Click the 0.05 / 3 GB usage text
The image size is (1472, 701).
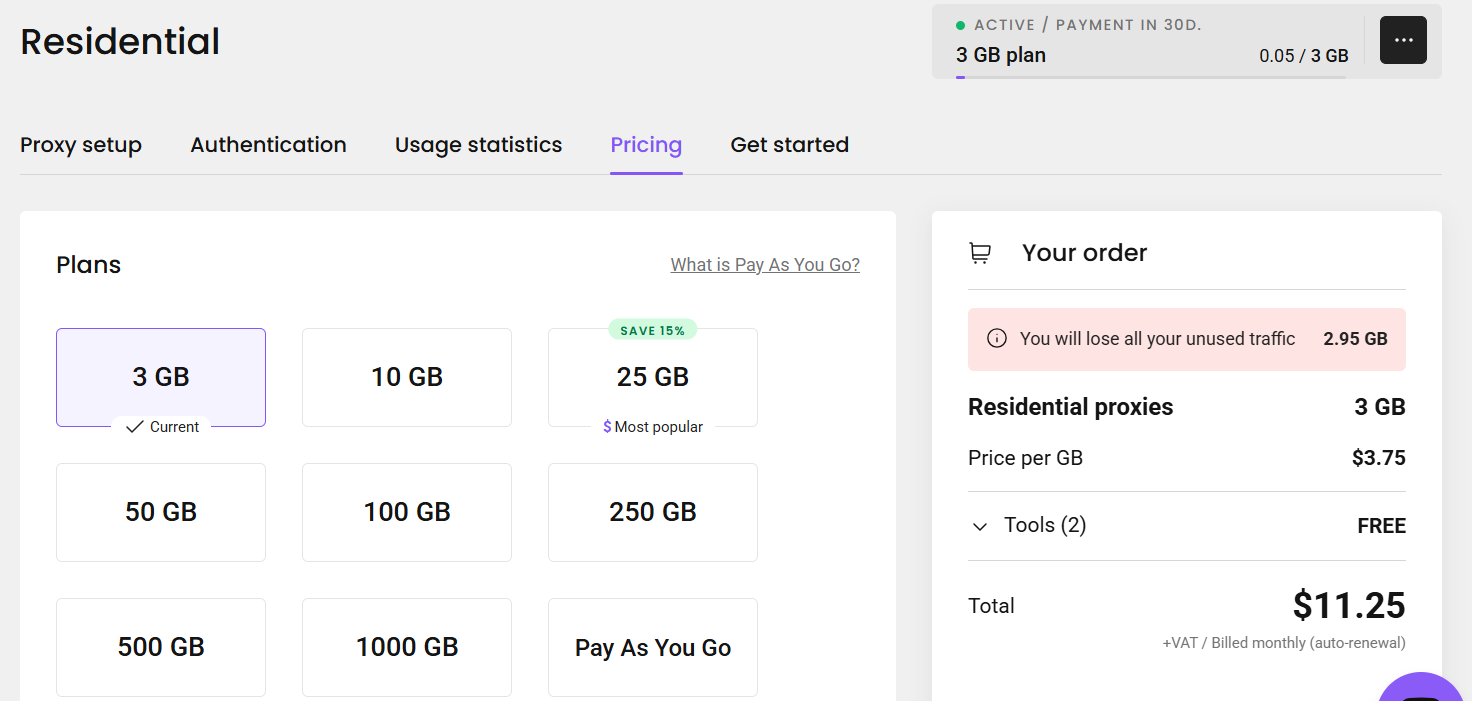[1304, 56]
